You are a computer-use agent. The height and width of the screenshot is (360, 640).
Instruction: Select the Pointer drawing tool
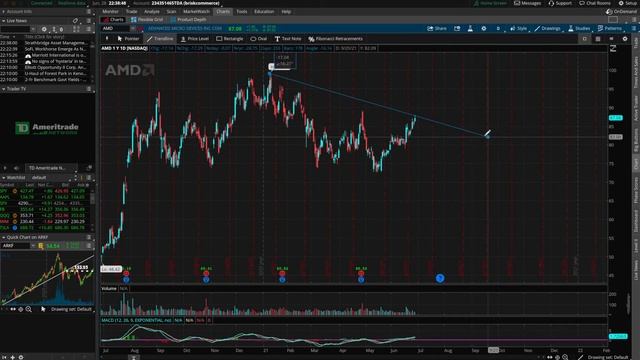(x=129, y=39)
